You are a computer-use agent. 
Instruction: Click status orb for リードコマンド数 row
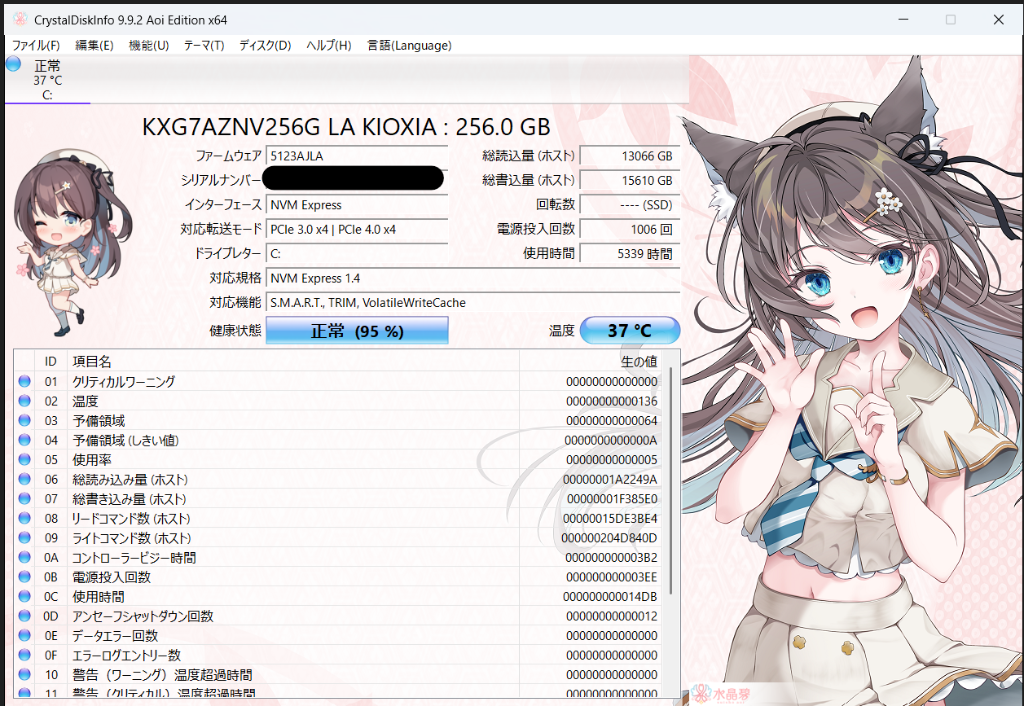tap(25, 518)
